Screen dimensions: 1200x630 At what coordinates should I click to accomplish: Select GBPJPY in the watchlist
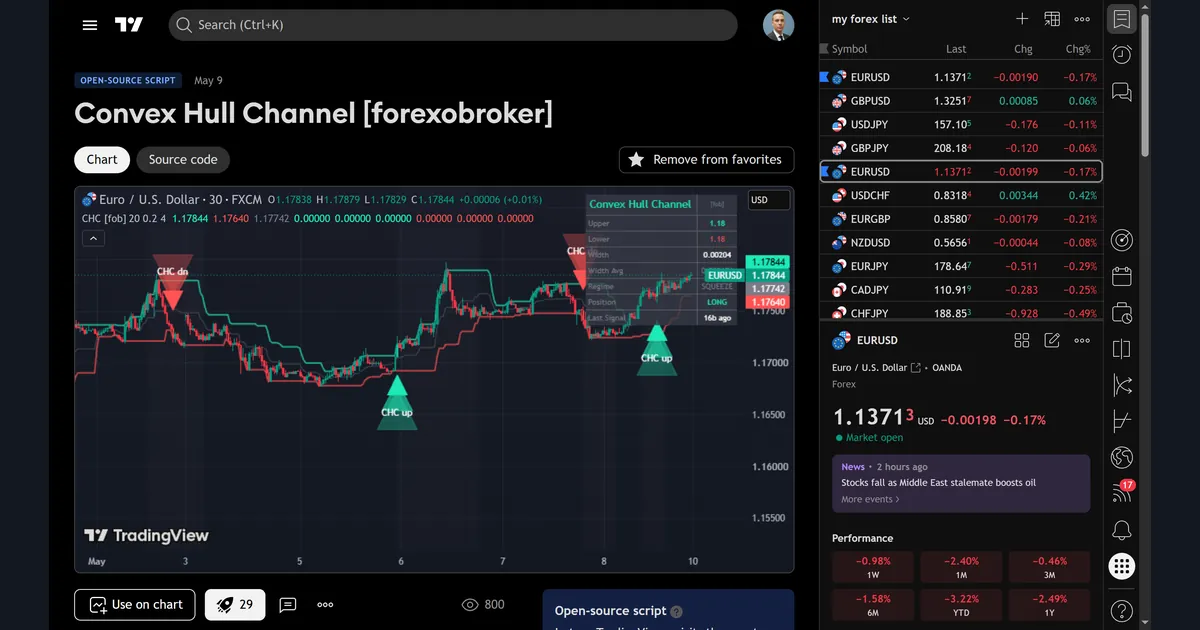point(961,148)
